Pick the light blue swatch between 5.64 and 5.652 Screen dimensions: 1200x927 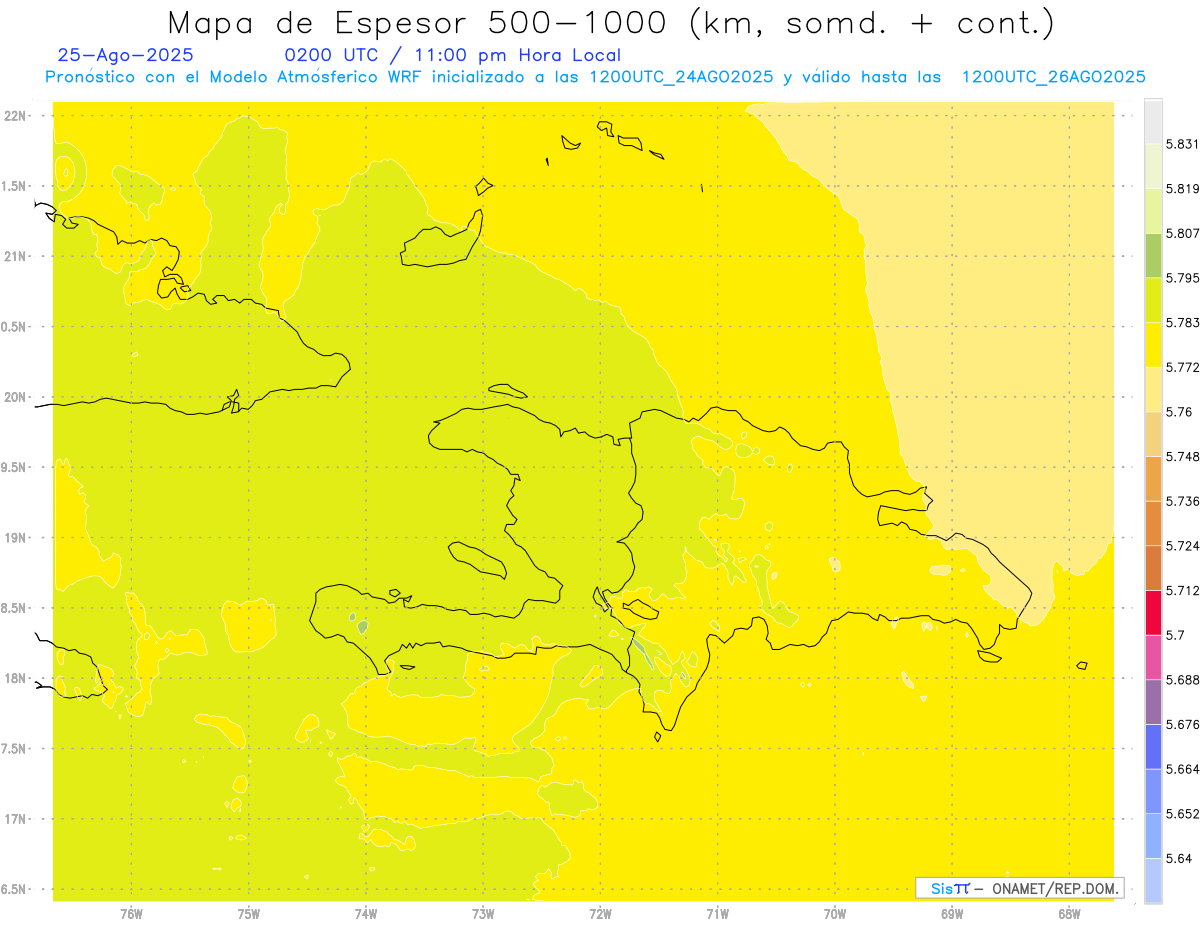(1153, 836)
